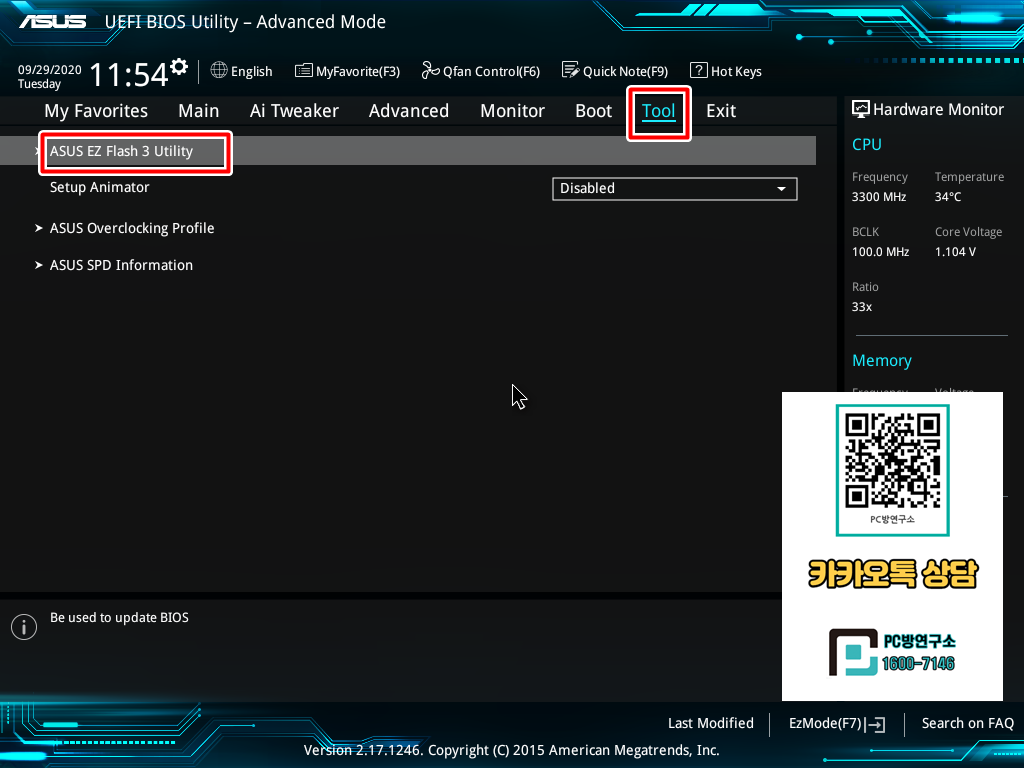Expand ASUS SPD Information
Viewport: 1024px width, 768px height.
pos(121,265)
